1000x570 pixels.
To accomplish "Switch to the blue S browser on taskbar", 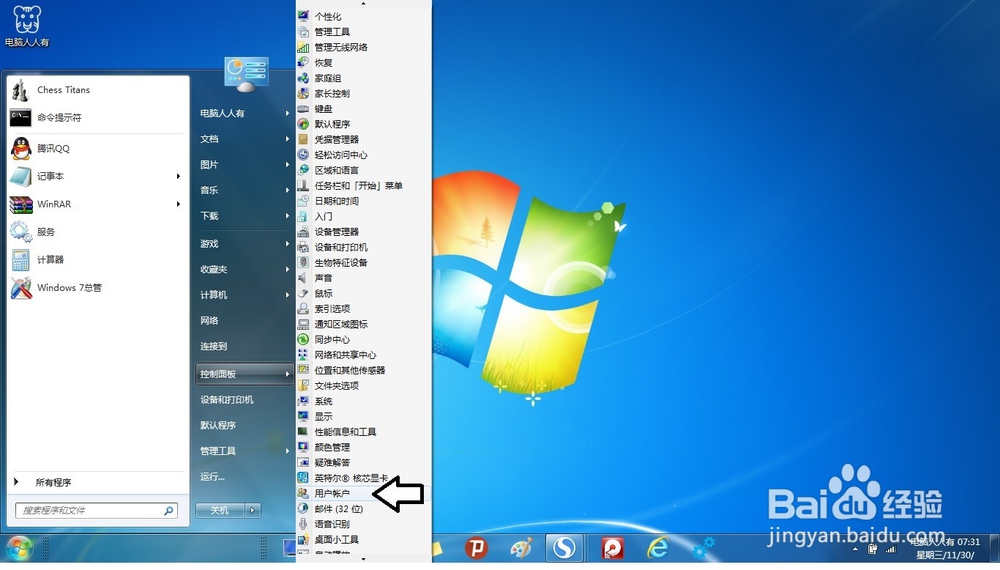I will click(564, 548).
